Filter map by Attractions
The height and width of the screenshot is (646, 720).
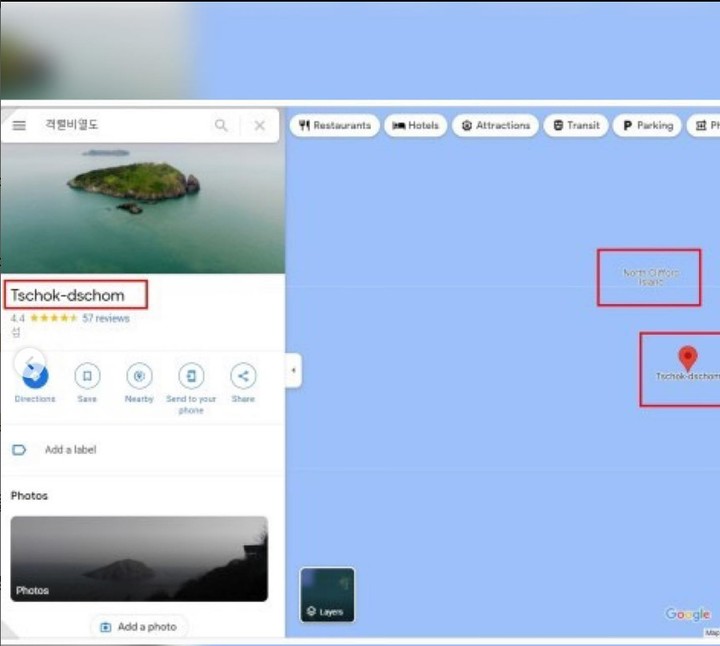click(x=495, y=125)
